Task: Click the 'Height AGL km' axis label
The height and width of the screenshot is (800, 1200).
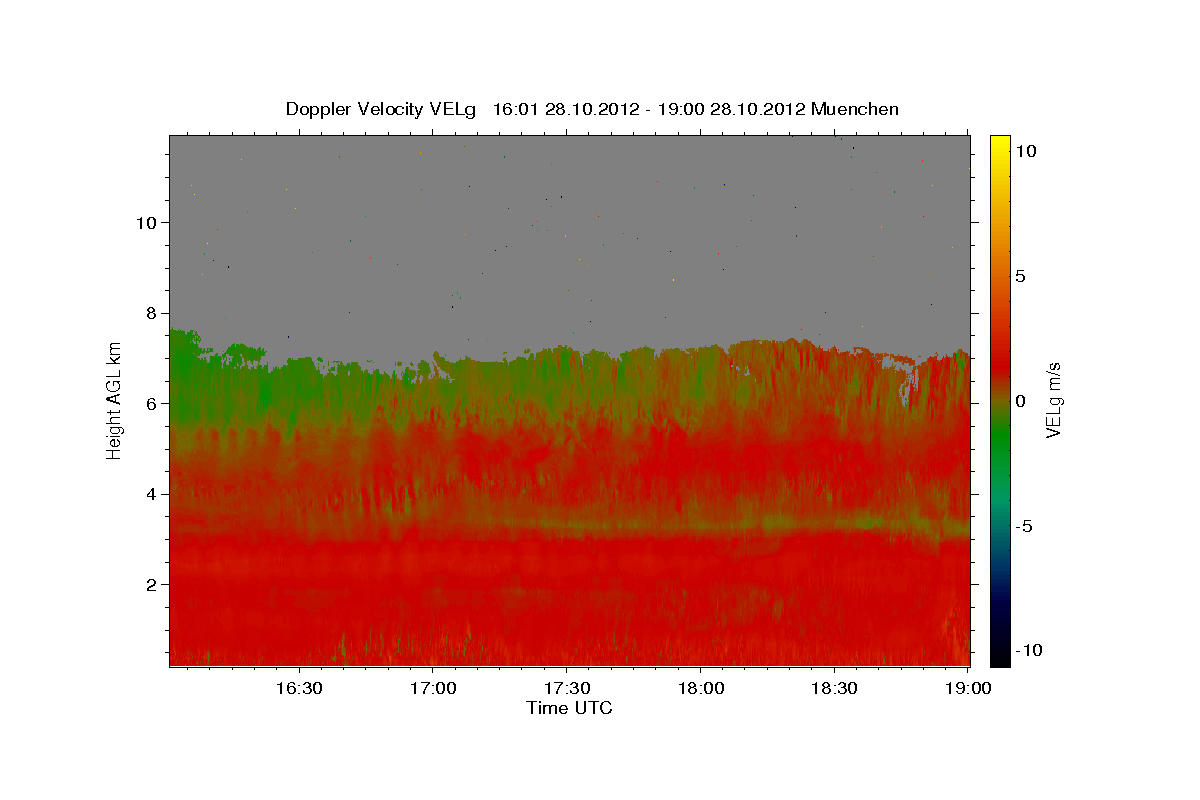Action: [114, 400]
